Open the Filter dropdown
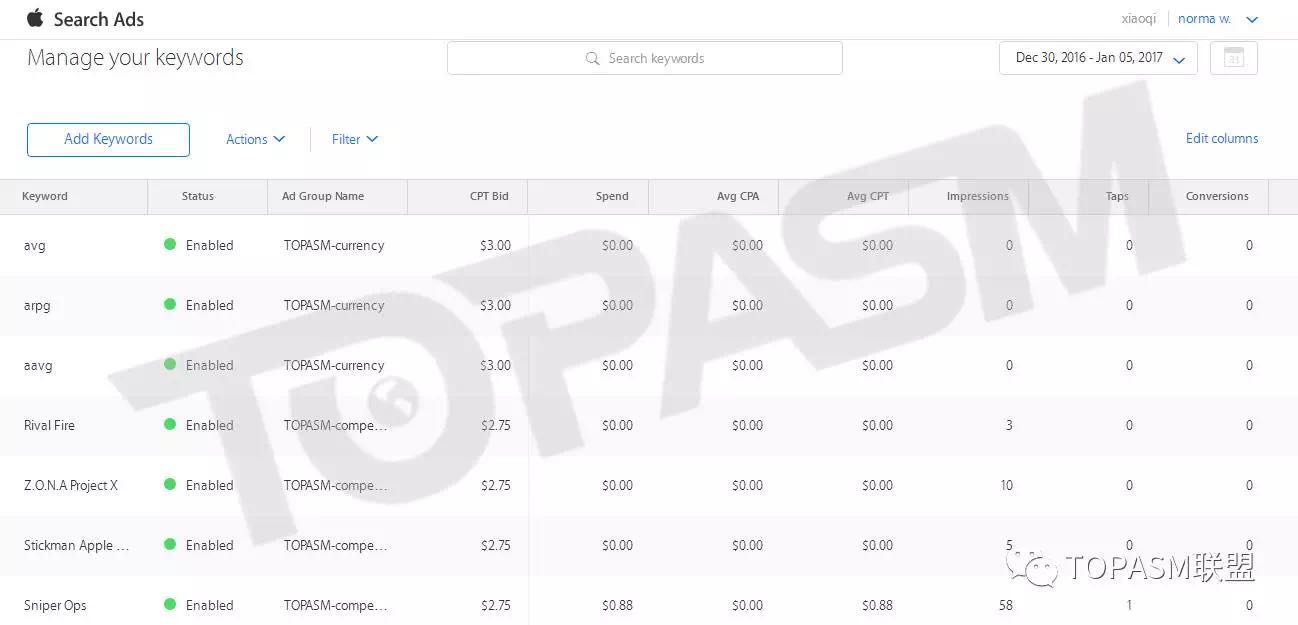This screenshot has width=1298, height=625. (355, 139)
